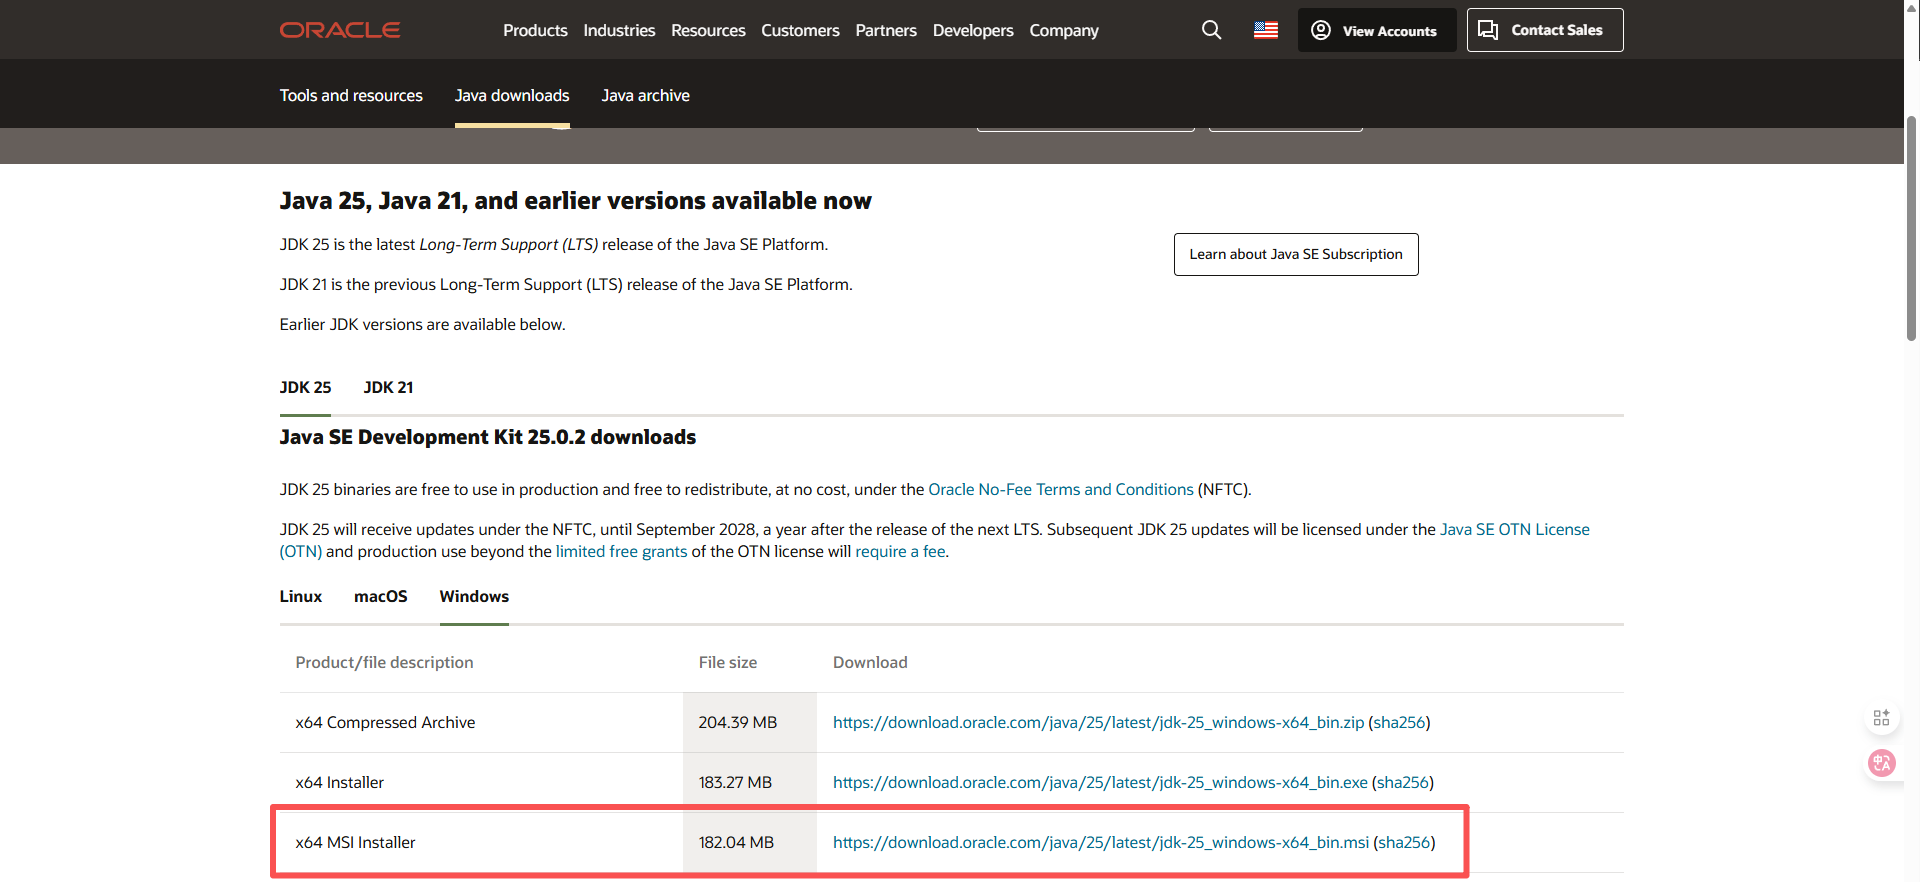1920x882 pixels.
Task: Click the floating grid apps icon
Action: pos(1881,718)
